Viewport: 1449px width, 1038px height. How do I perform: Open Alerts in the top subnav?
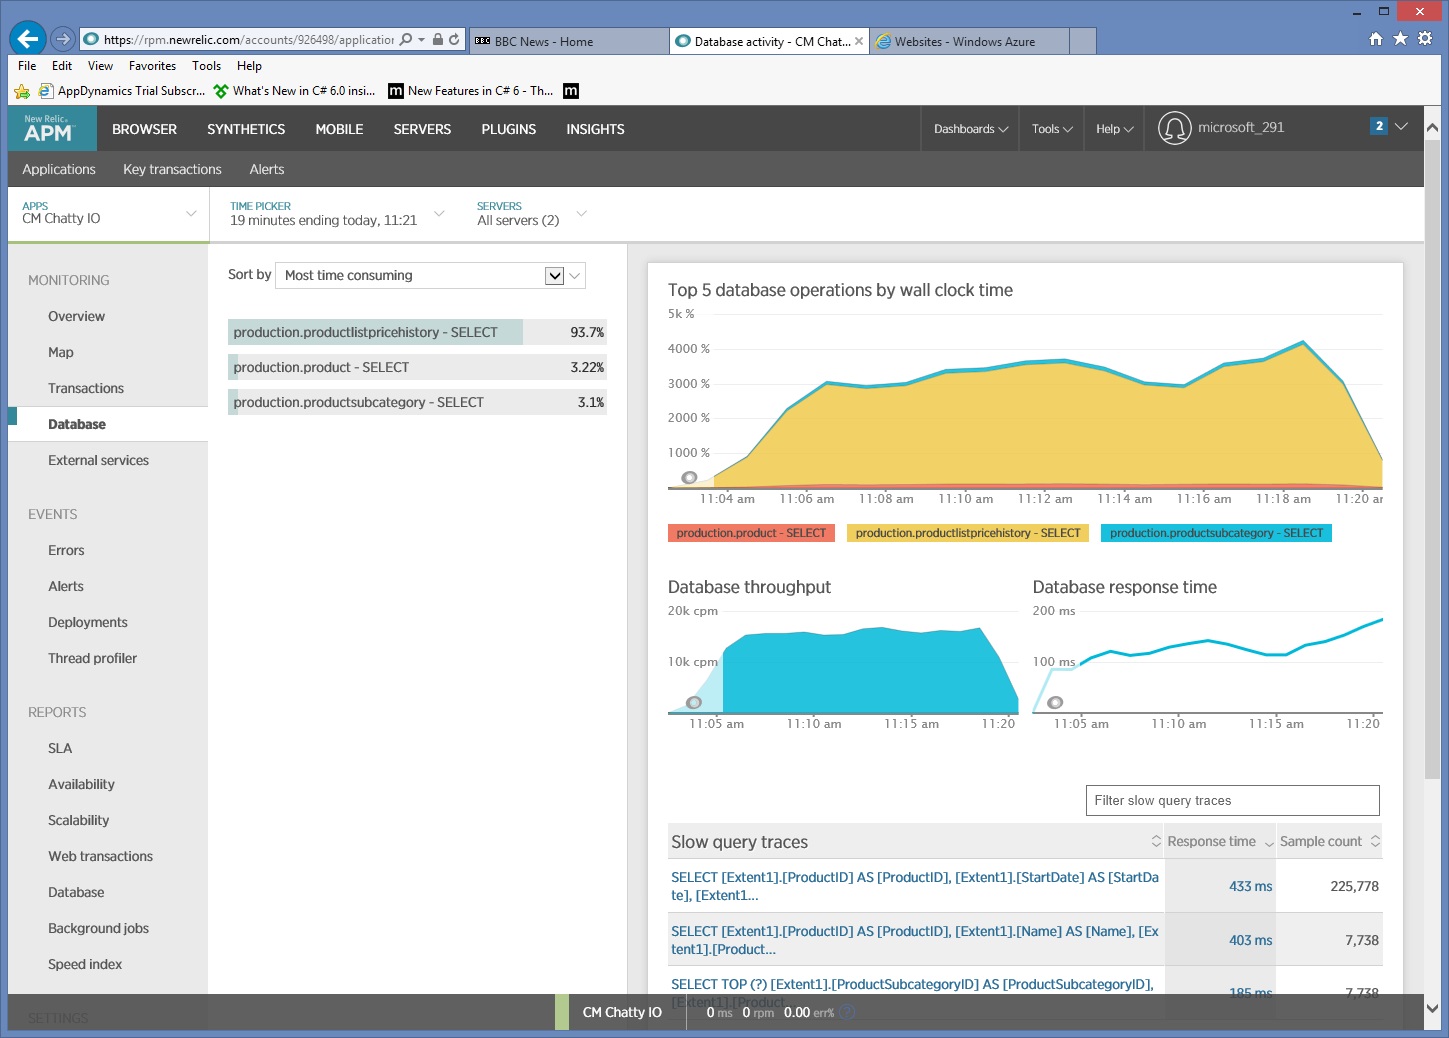point(267,169)
